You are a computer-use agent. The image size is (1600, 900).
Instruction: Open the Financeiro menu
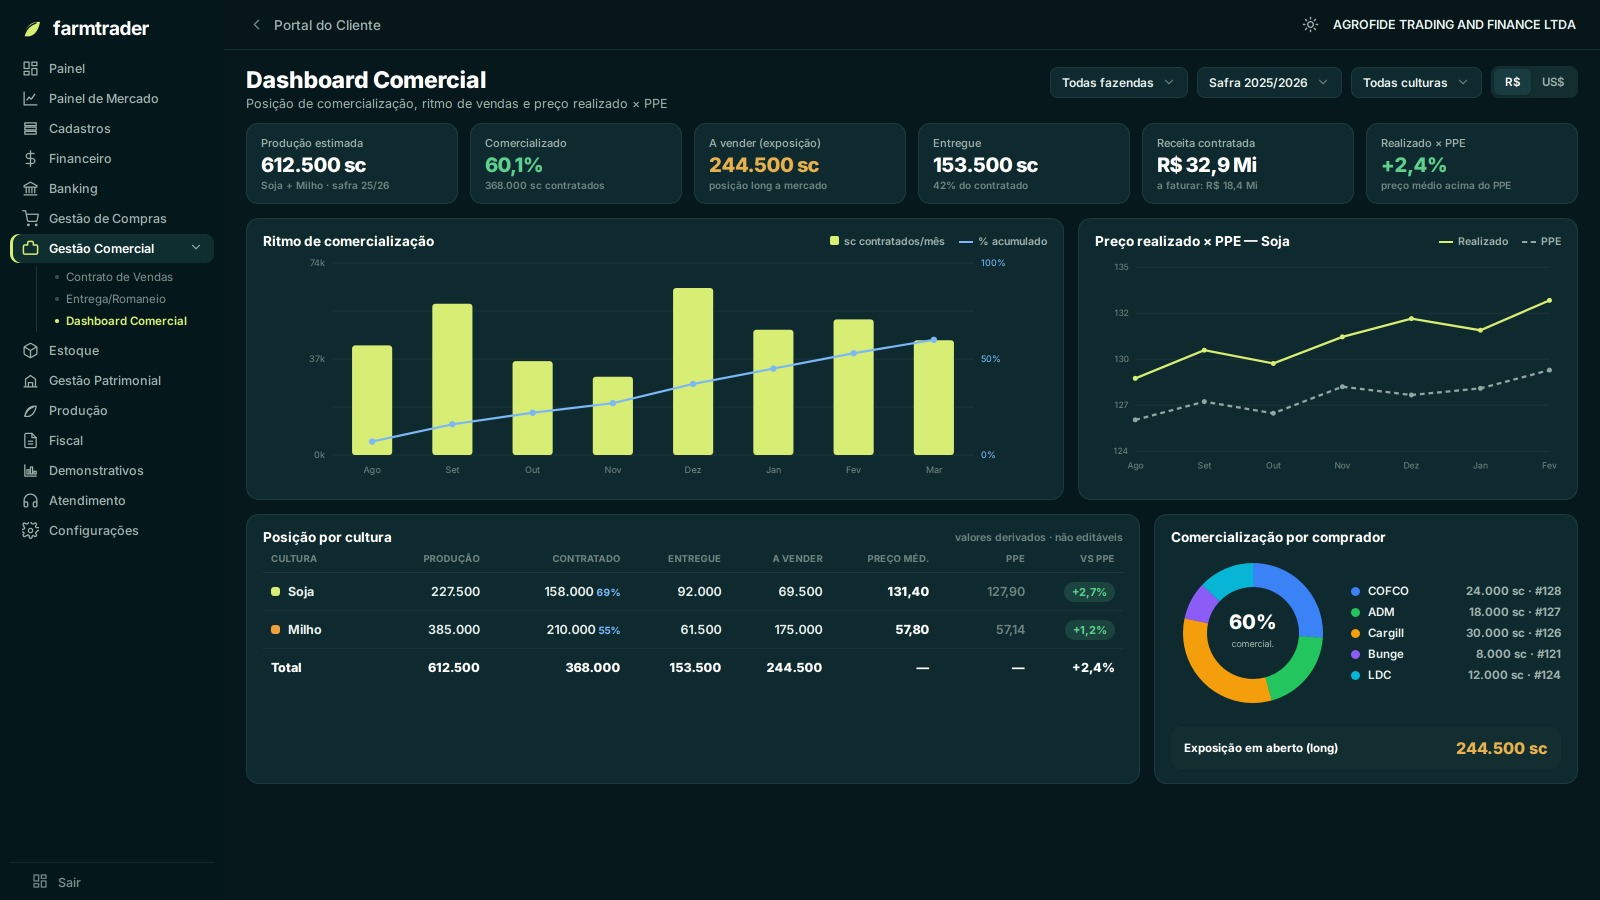click(x=80, y=159)
